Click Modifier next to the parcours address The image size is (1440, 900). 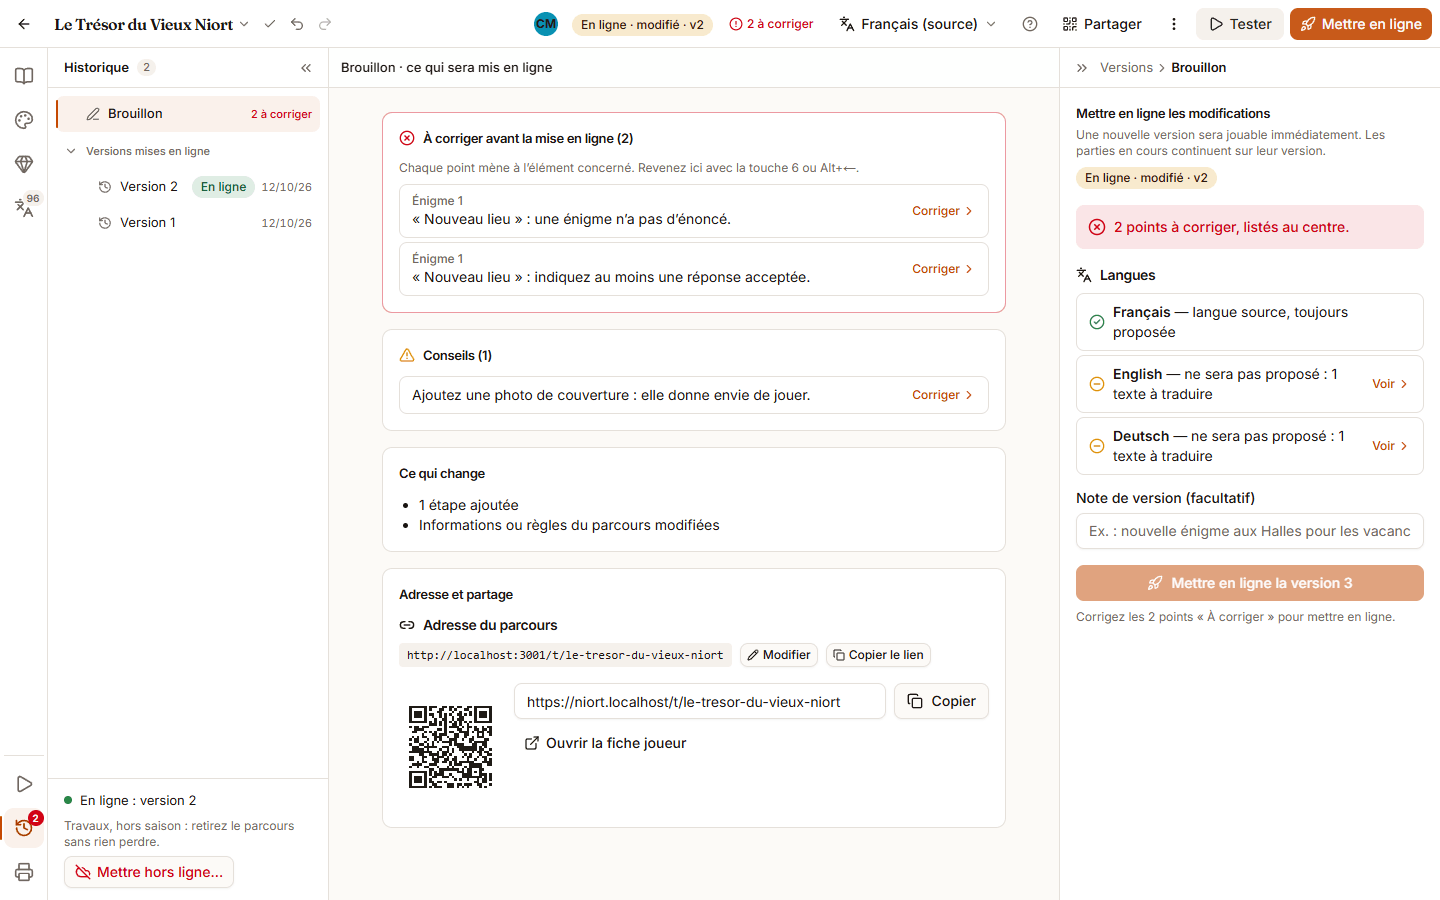pos(779,655)
